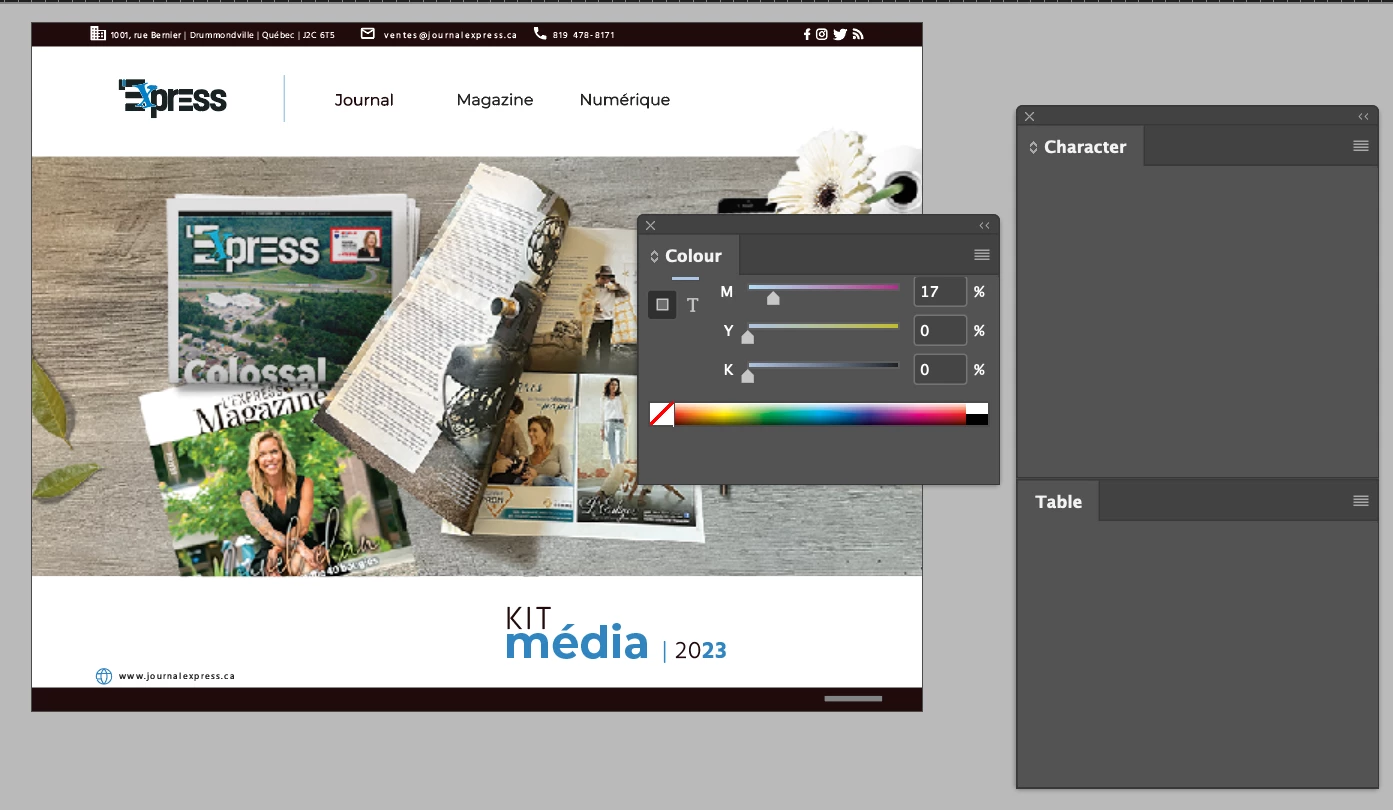Viewport: 1393px width, 810px height.
Task: Collapse the Colour panel to icons
Action: tap(984, 226)
